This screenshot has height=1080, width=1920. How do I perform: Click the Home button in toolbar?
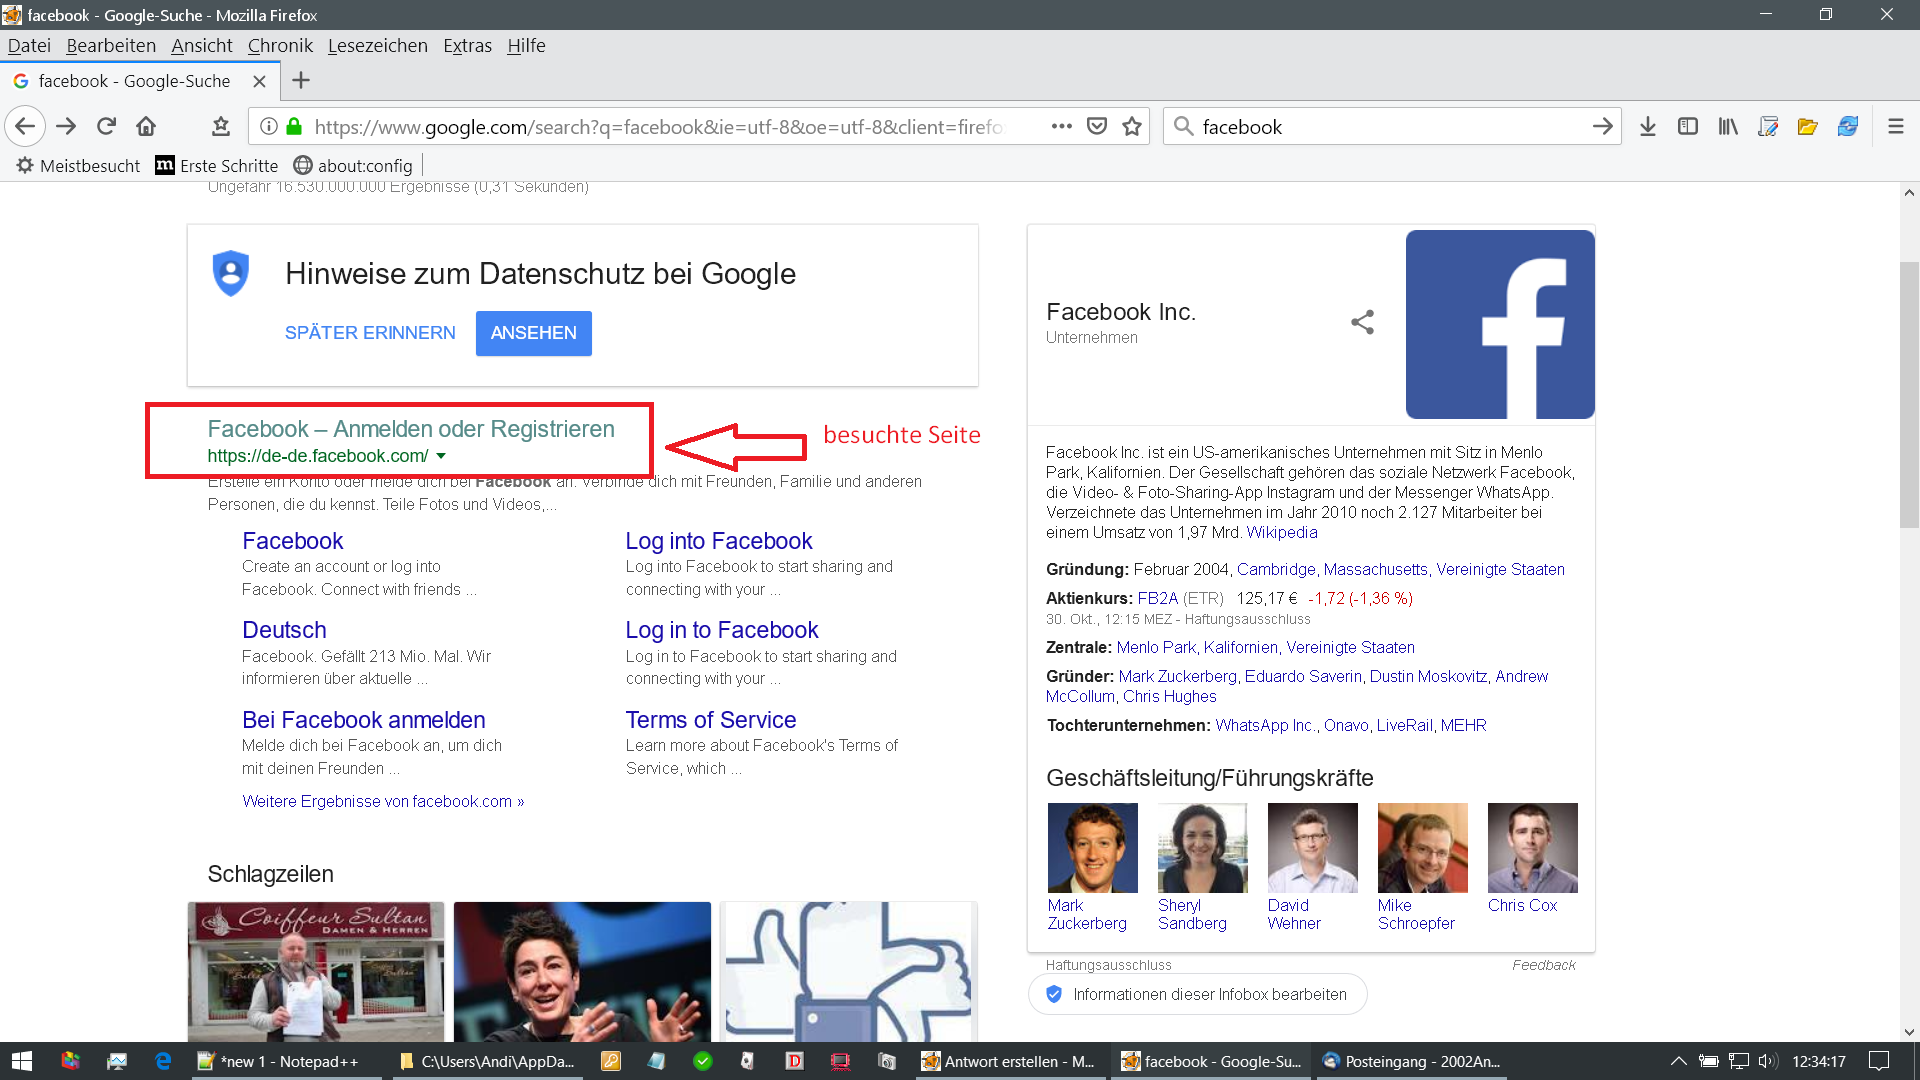[146, 126]
